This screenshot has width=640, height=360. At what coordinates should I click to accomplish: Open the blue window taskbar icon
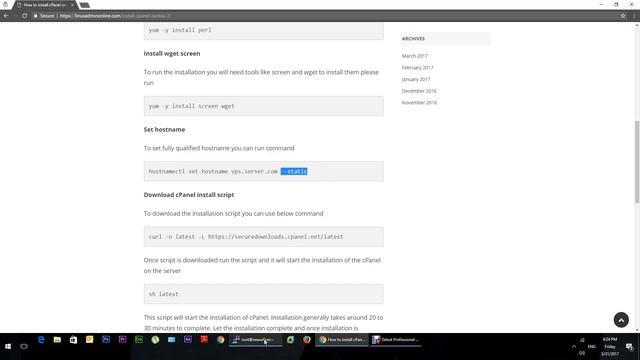tap(171, 340)
